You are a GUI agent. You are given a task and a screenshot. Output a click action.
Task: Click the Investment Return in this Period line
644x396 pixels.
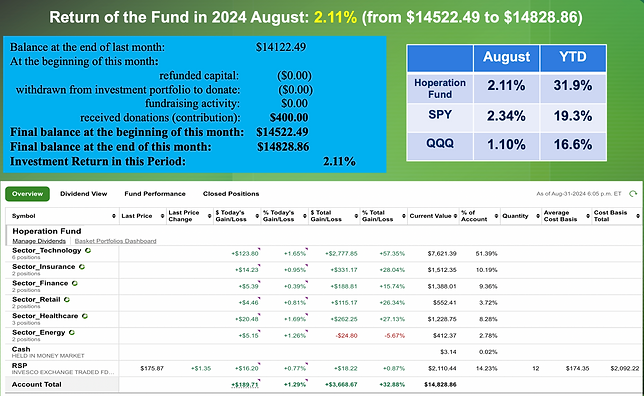183,161
